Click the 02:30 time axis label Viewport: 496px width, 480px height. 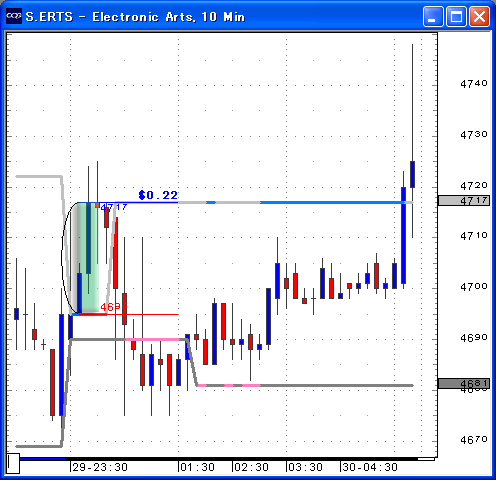(x=251, y=467)
